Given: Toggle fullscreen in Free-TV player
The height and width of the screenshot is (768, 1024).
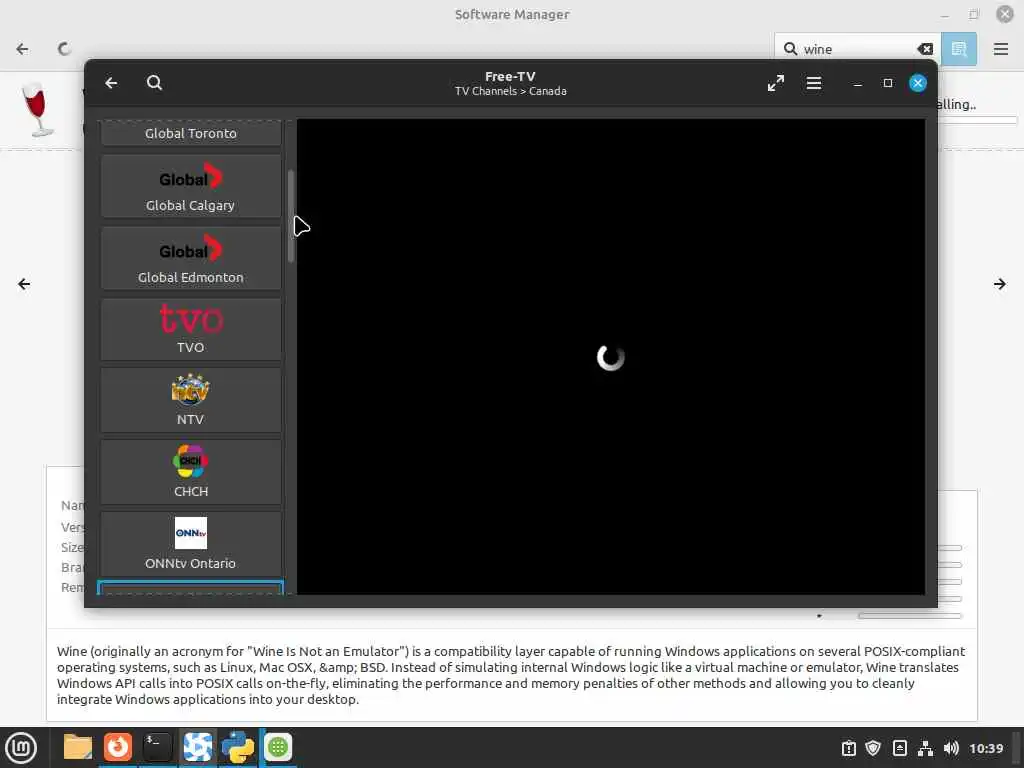Looking at the screenshot, I should (x=775, y=83).
